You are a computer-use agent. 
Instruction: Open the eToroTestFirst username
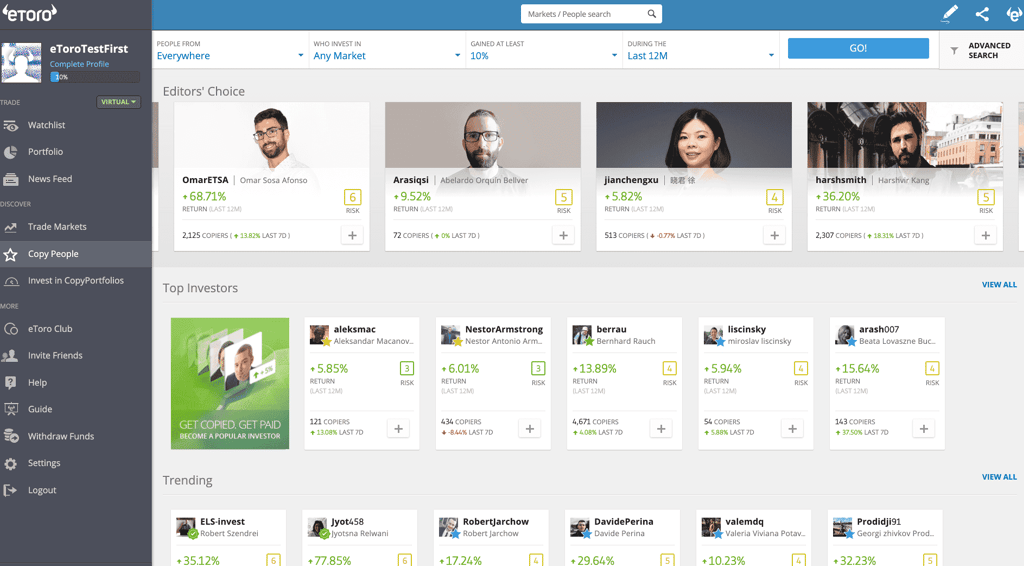pyautogui.click(x=89, y=49)
